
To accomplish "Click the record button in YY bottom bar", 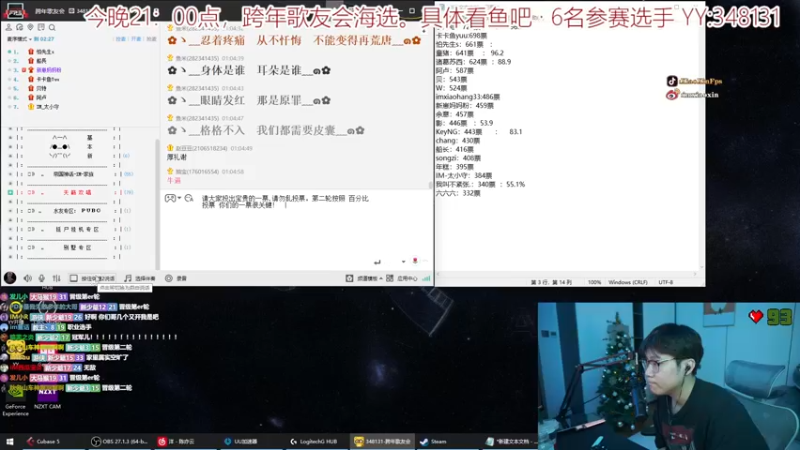I will coord(176,278).
